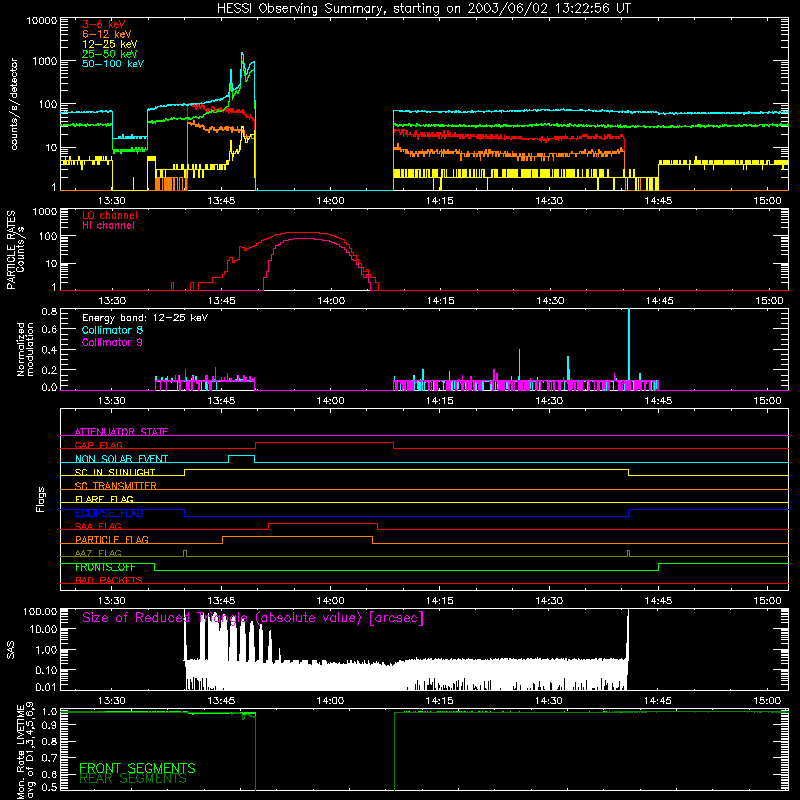Click the vertical Flags axis title
Screen dimensions: 800x800
pyautogui.click(x=41, y=499)
